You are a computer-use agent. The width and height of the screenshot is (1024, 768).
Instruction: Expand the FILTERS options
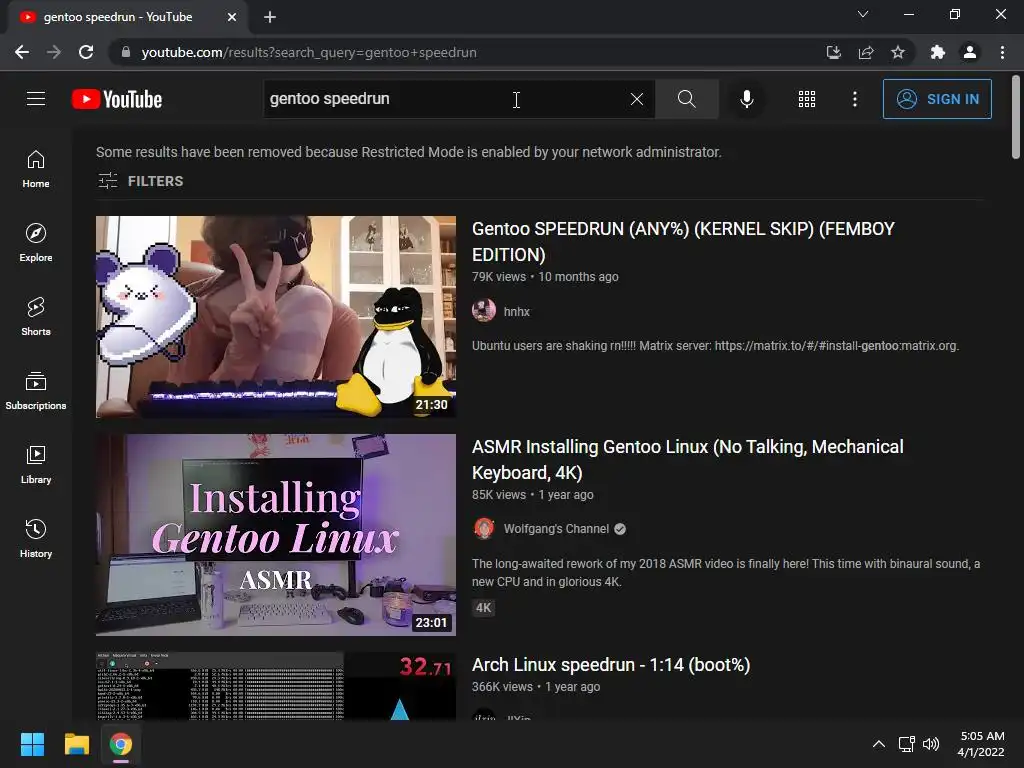(x=140, y=181)
